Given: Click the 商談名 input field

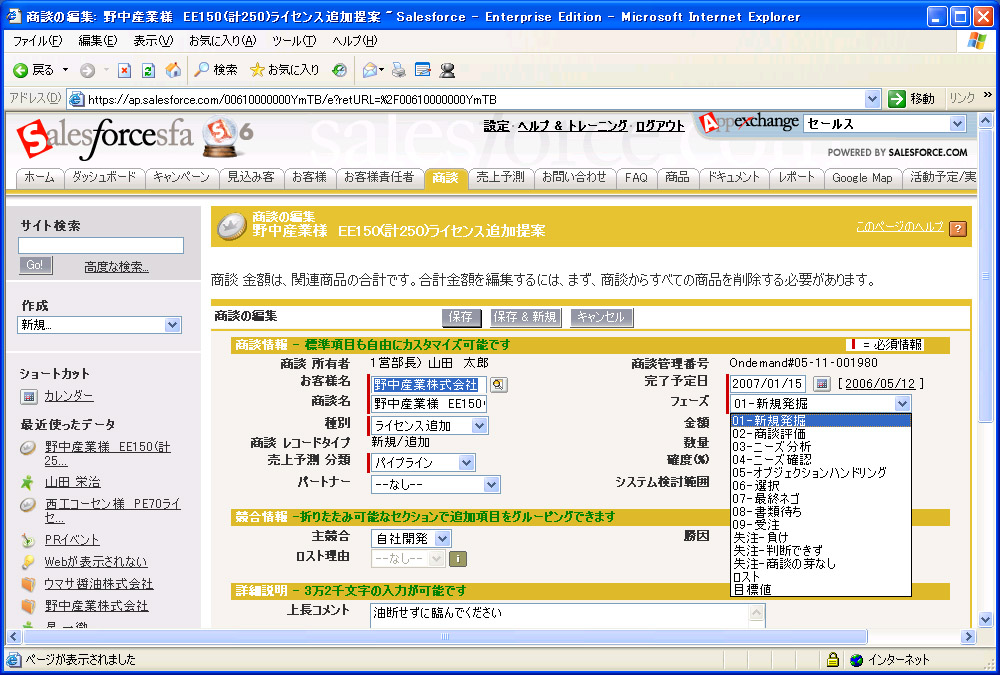Looking at the screenshot, I should (429, 404).
